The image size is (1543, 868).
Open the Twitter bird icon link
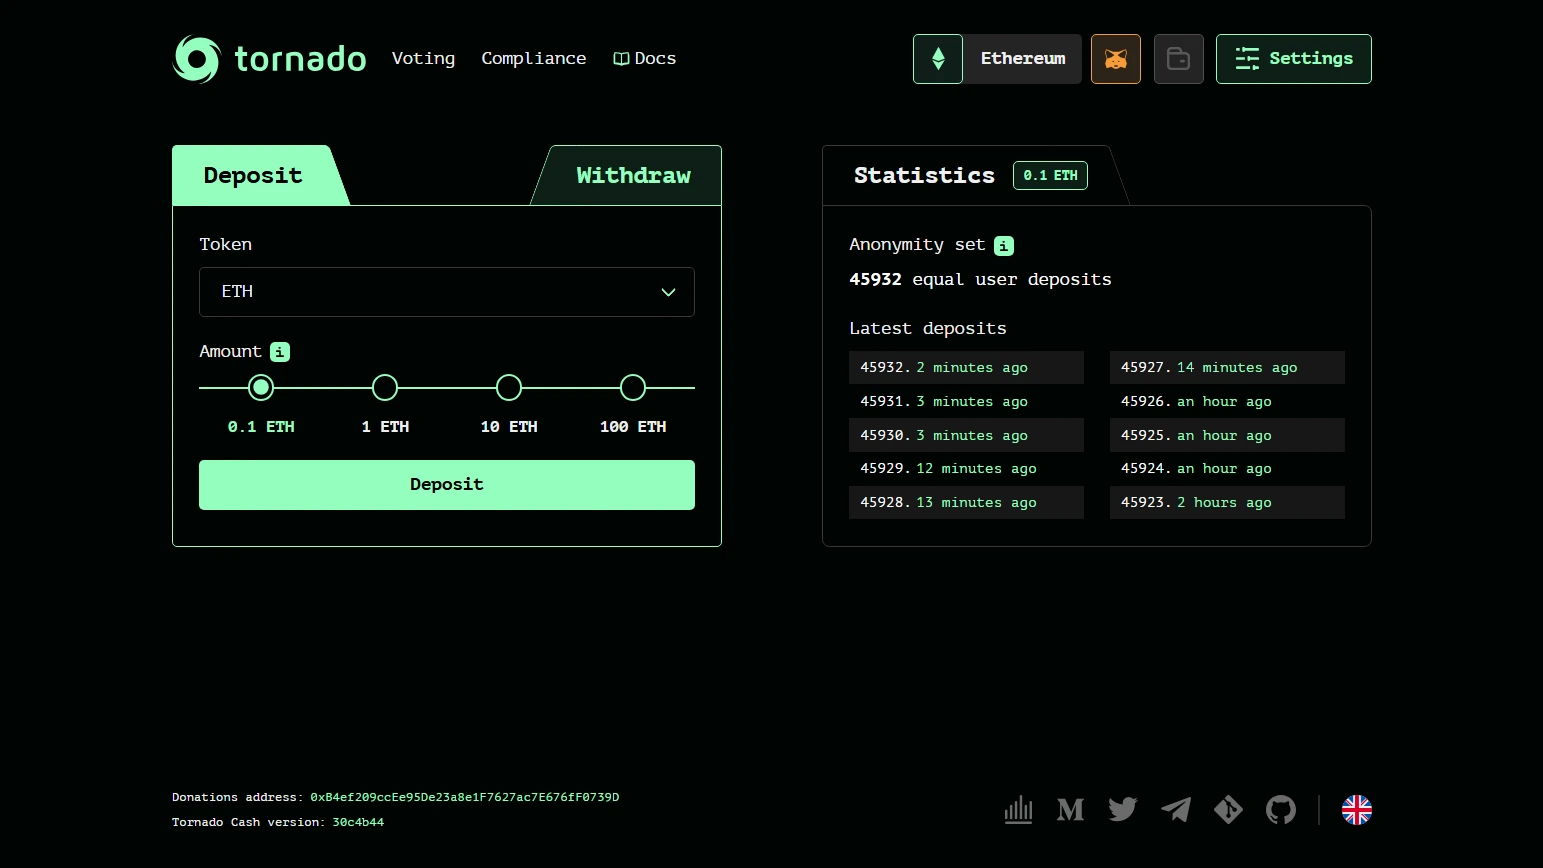(1123, 810)
